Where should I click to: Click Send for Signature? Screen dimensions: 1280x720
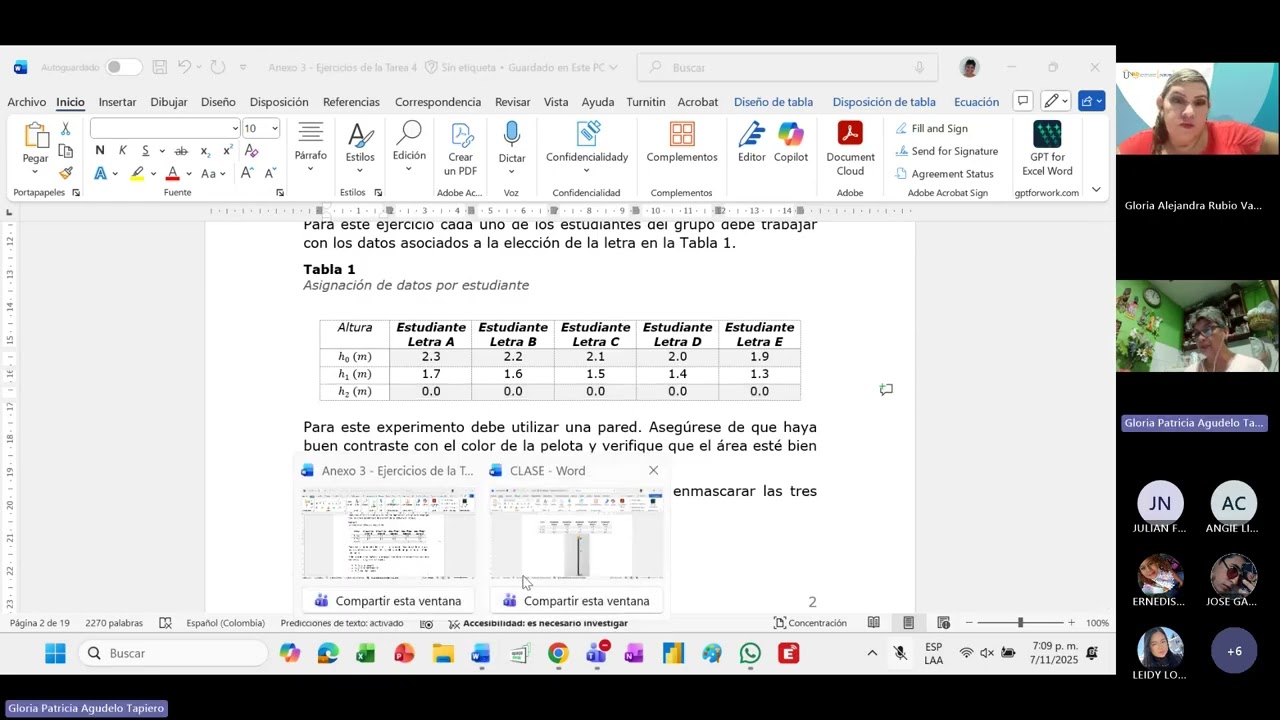pyautogui.click(x=947, y=151)
